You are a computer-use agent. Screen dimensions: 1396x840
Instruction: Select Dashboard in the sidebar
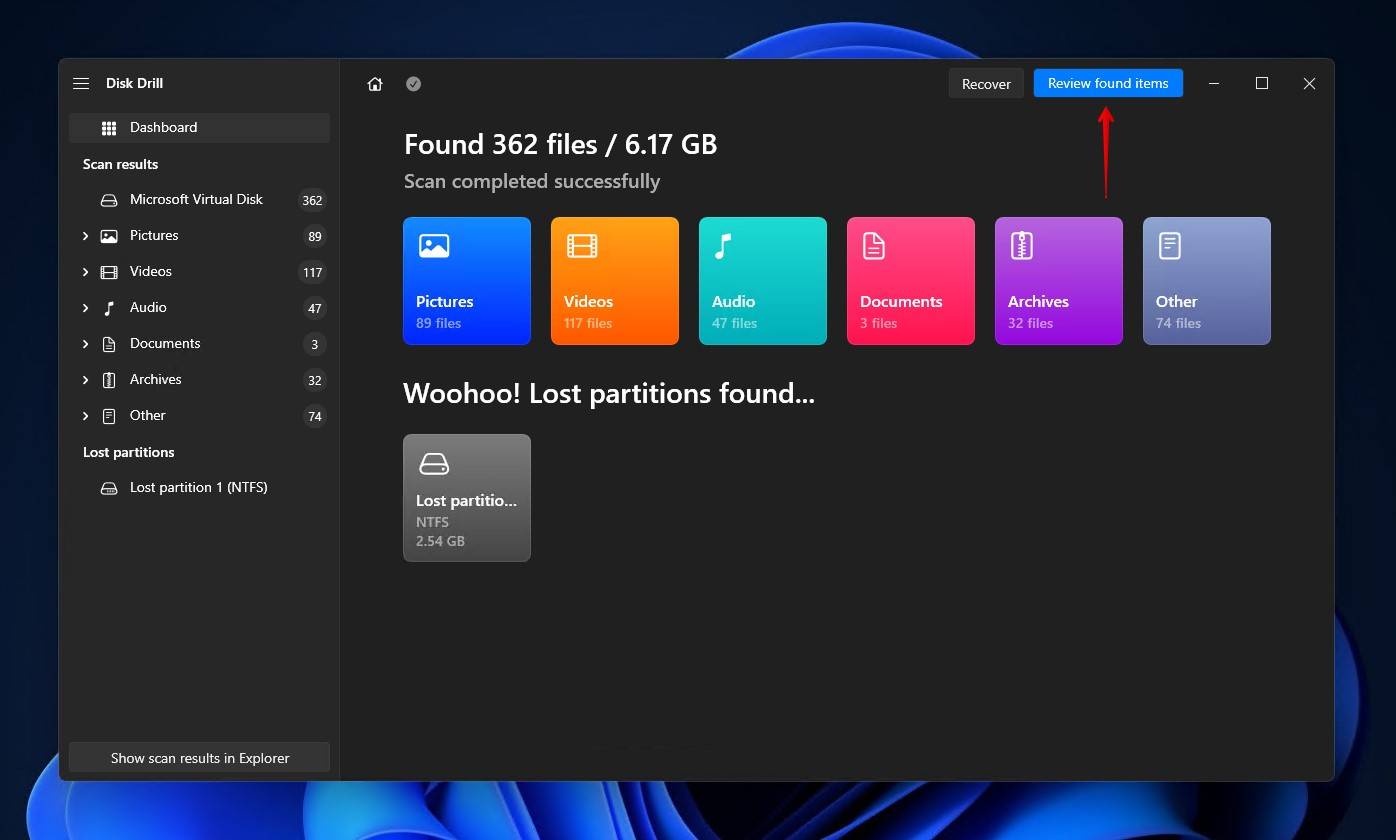[x=163, y=127]
